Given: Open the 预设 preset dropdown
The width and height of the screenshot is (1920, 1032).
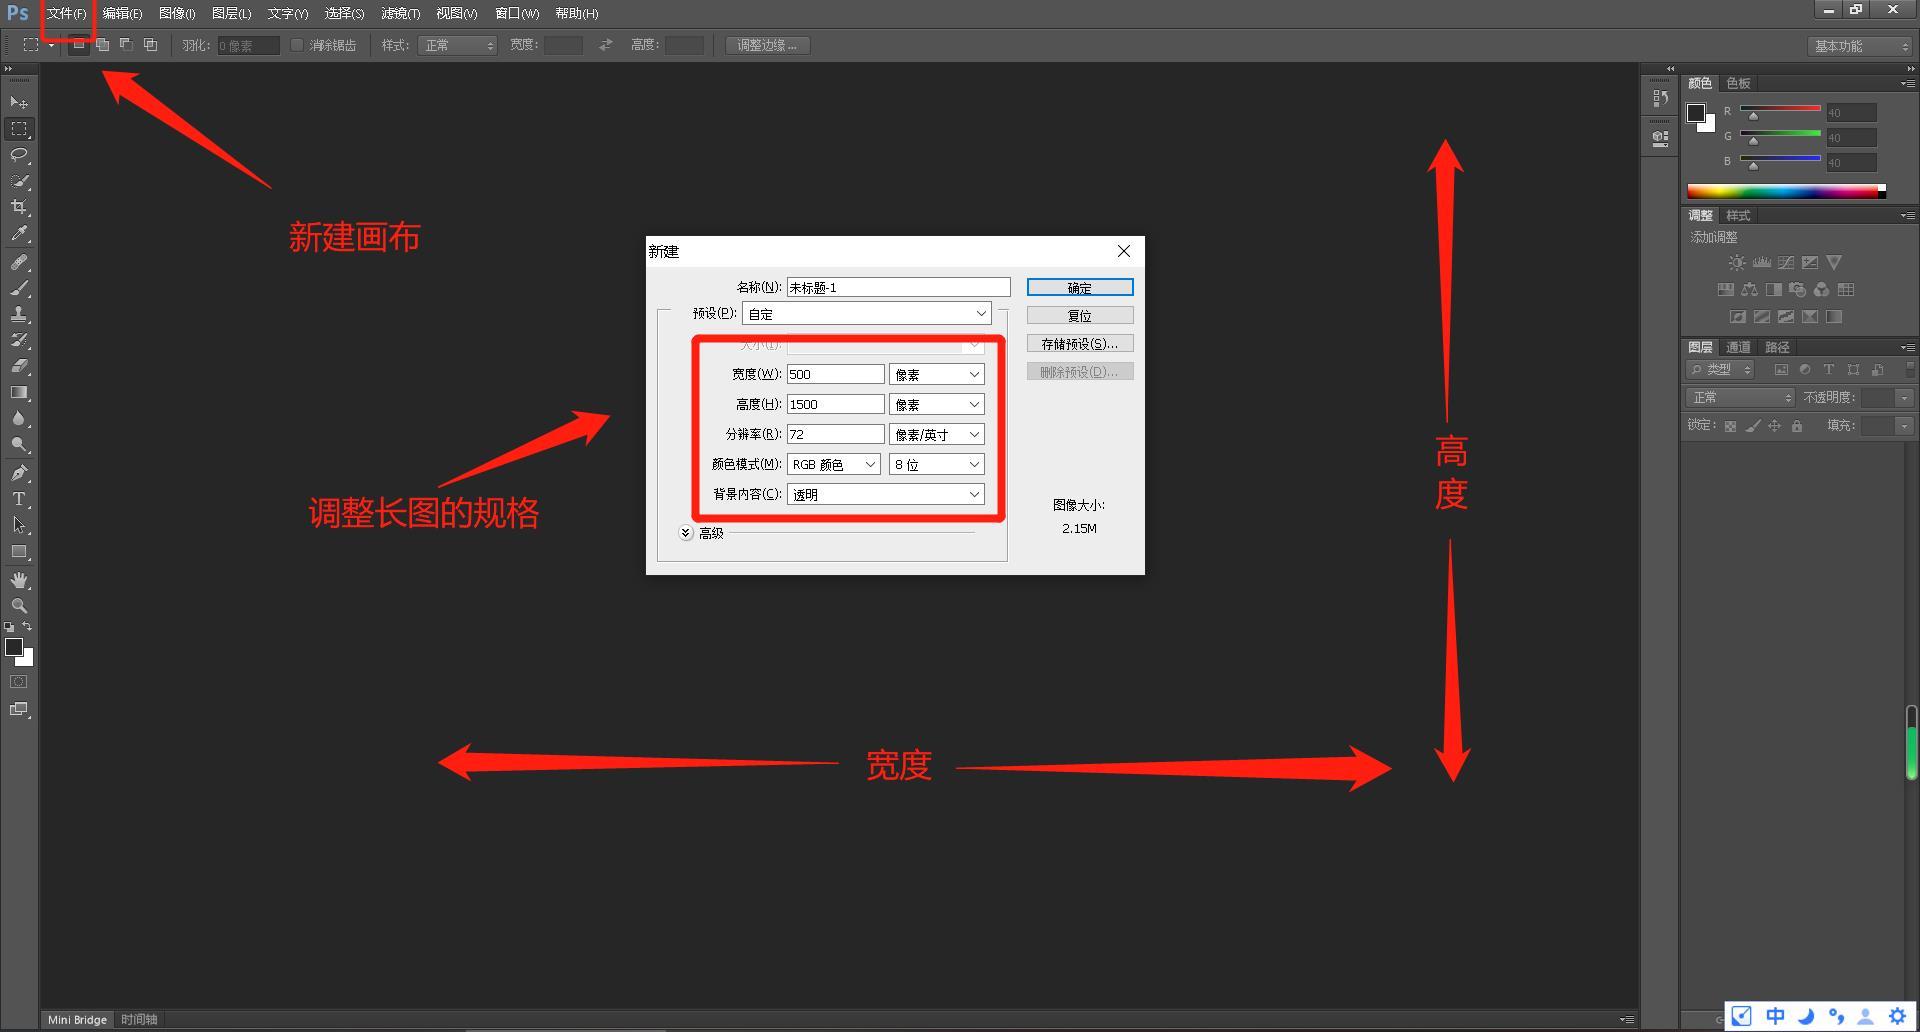Looking at the screenshot, I should point(866,314).
